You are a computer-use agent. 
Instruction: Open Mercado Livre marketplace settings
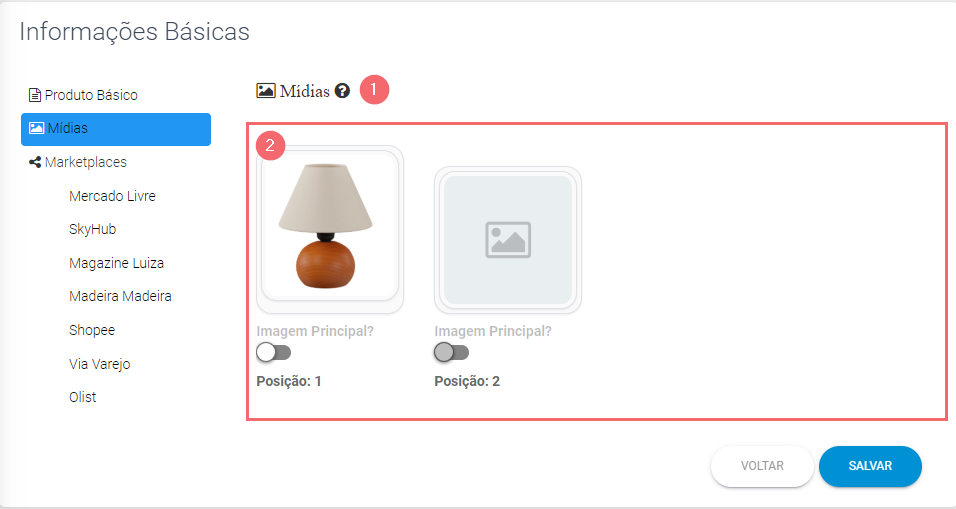[112, 196]
